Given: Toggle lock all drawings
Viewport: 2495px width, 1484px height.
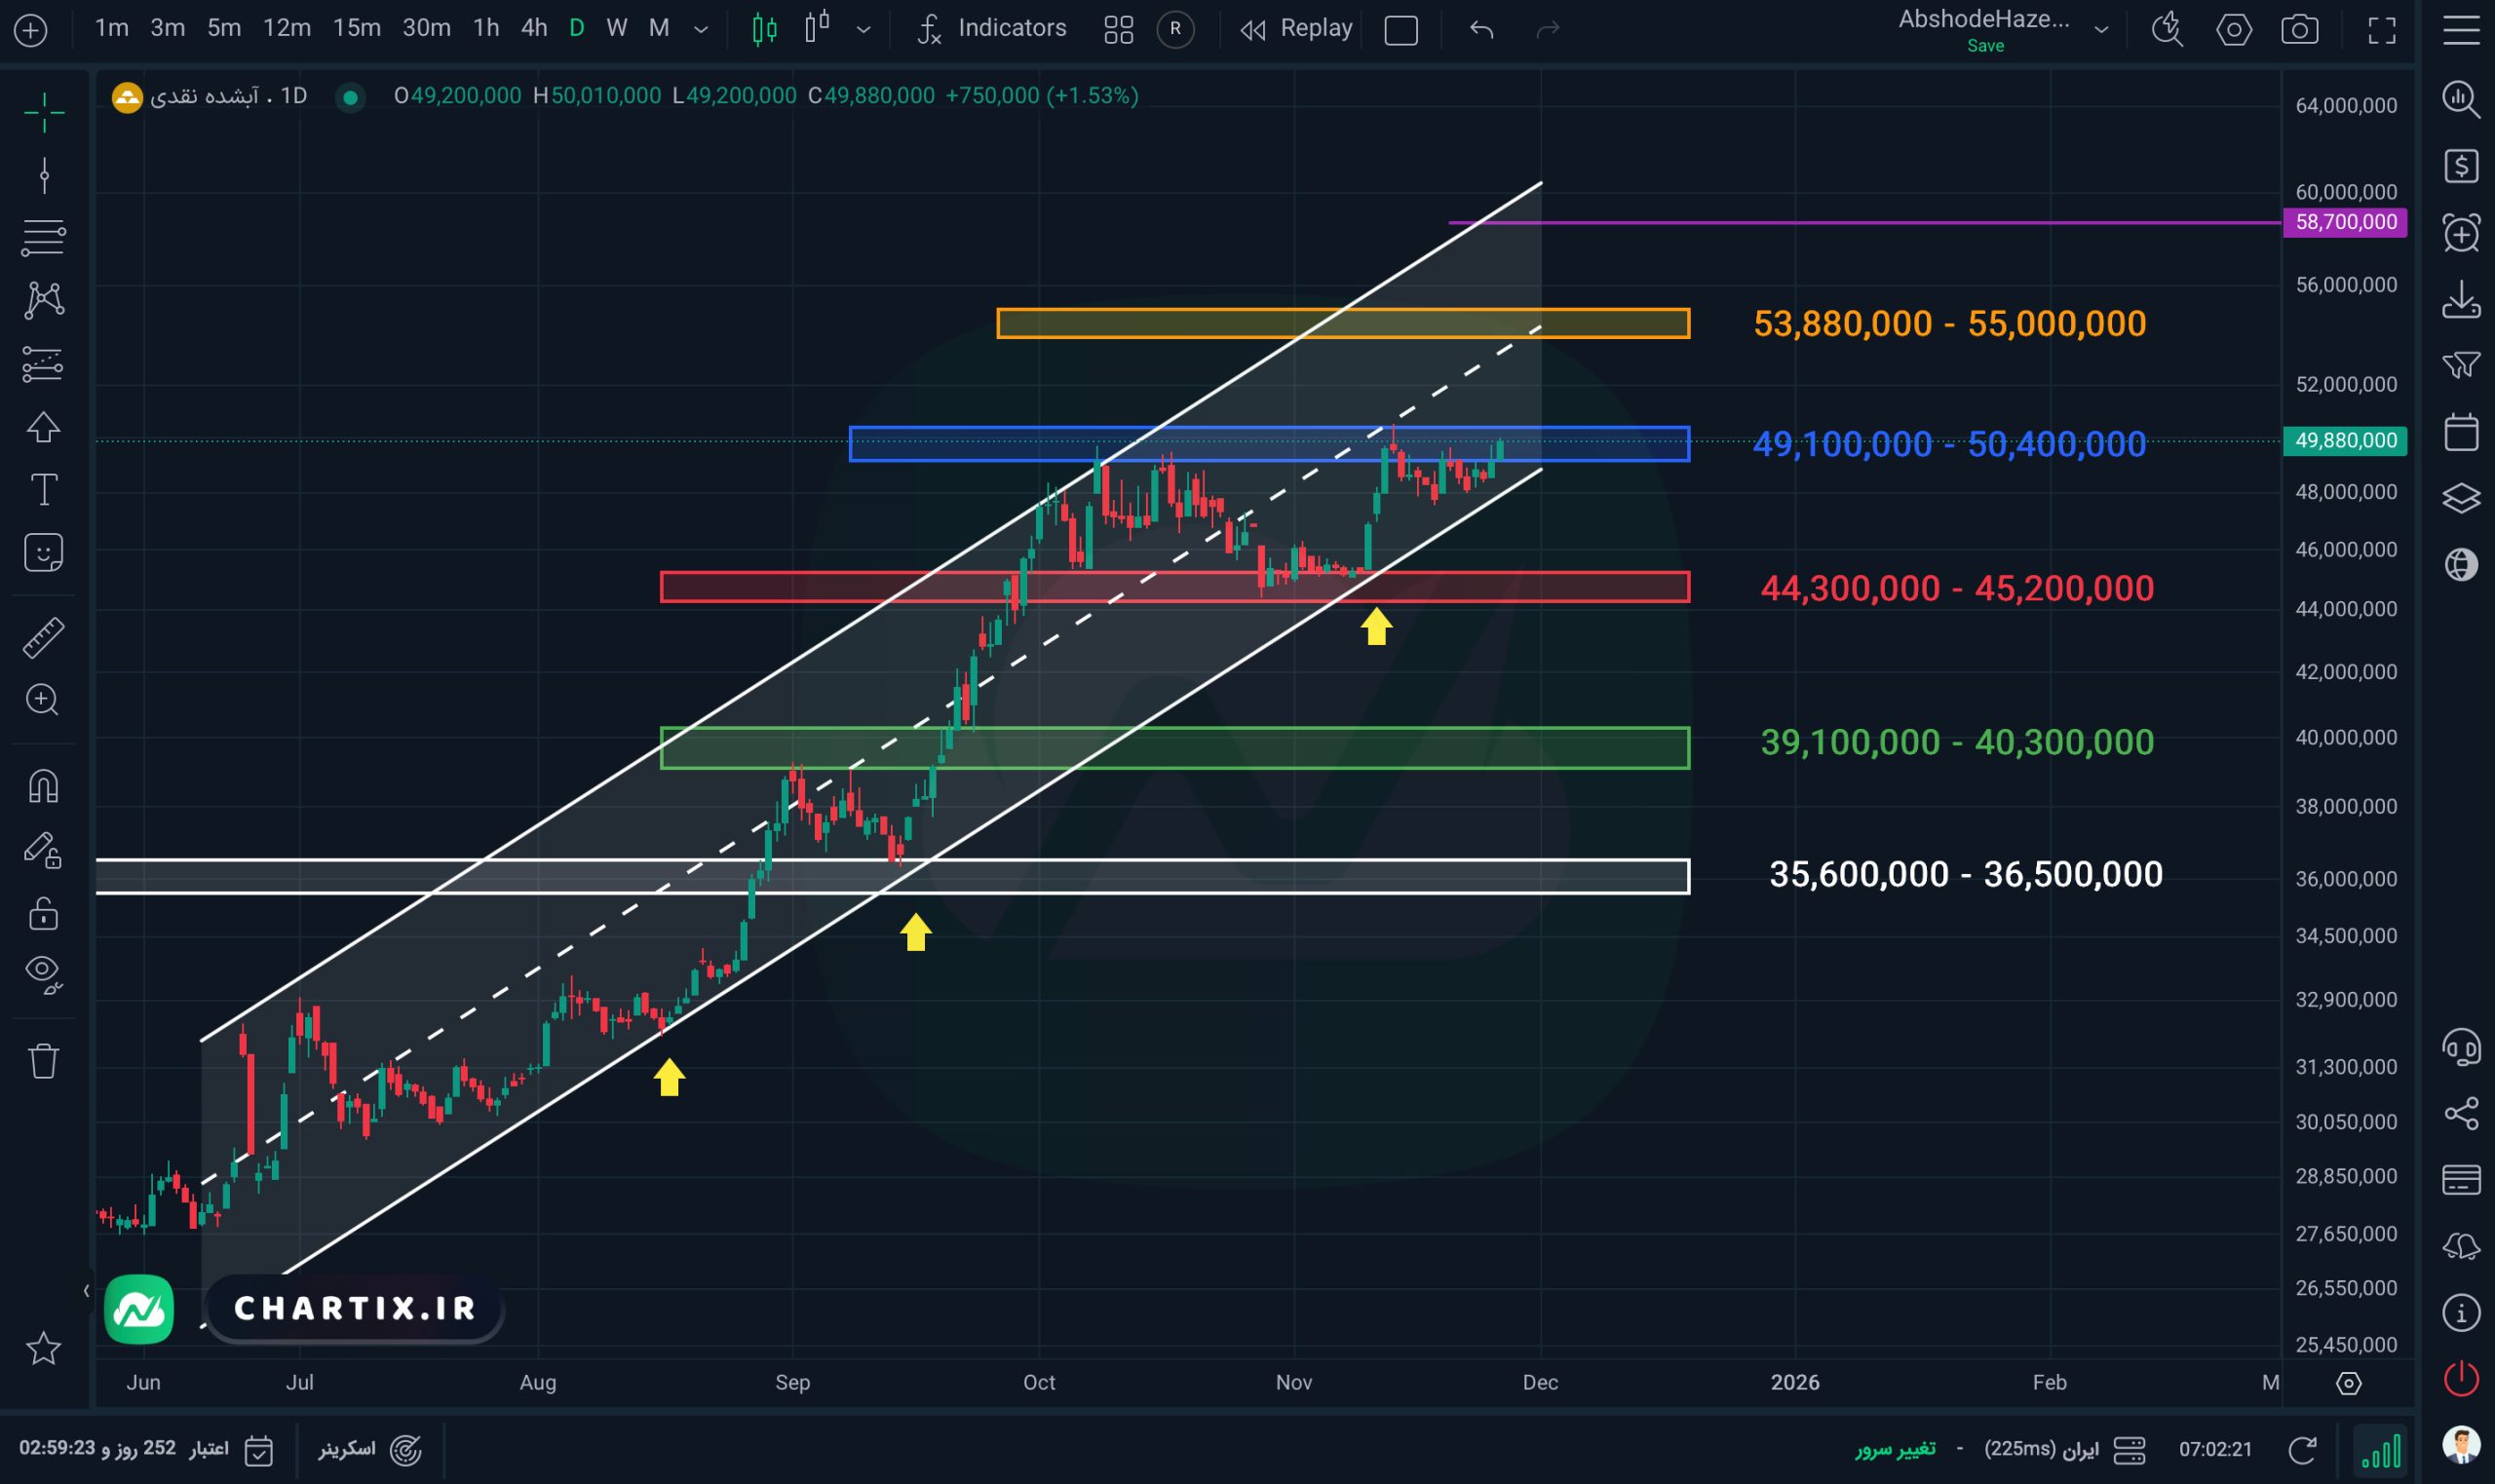Looking at the screenshot, I should 44,914.
